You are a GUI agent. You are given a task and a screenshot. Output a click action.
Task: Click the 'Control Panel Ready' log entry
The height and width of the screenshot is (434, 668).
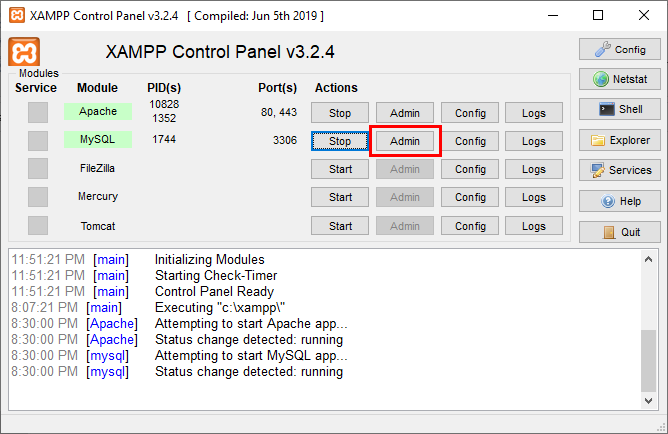click(x=214, y=291)
